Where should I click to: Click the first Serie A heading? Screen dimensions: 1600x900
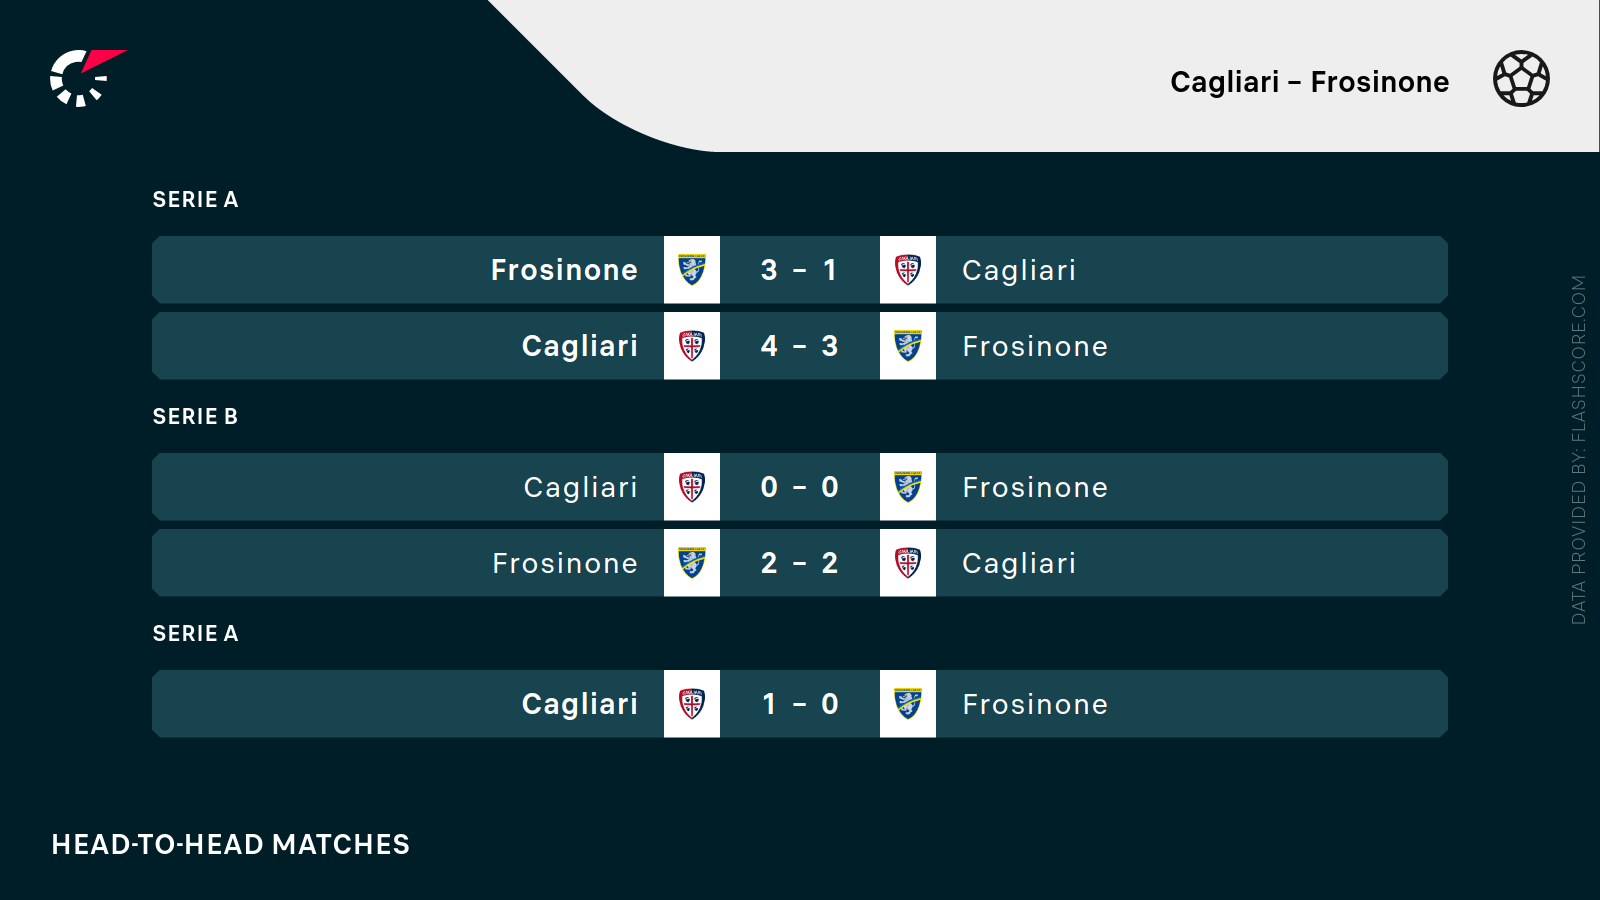(x=195, y=200)
